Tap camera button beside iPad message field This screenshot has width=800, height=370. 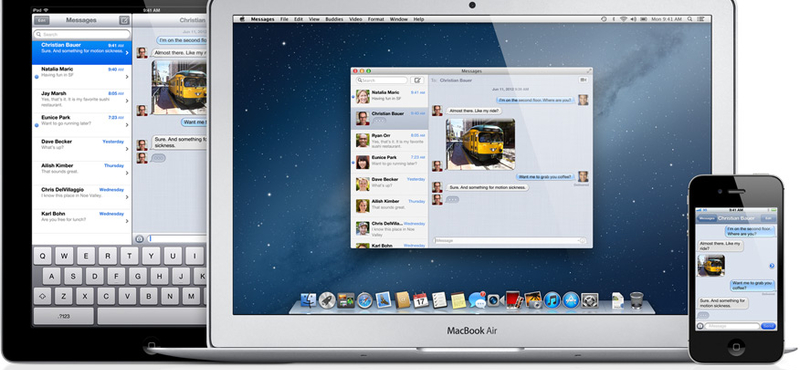pyautogui.click(x=139, y=238)
